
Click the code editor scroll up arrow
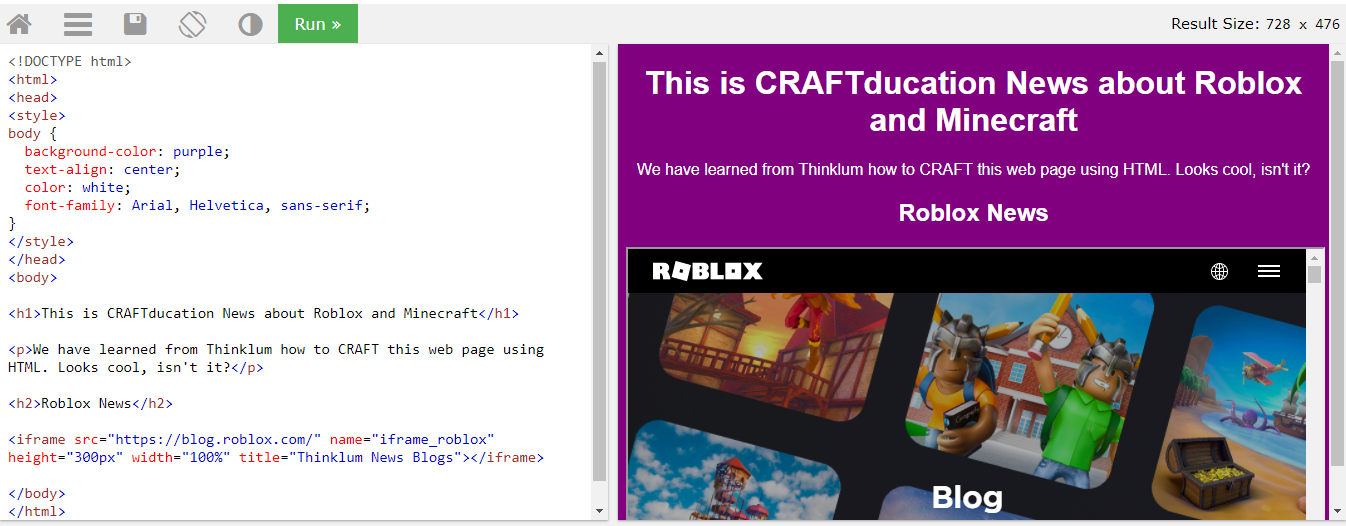pos(600,53)
